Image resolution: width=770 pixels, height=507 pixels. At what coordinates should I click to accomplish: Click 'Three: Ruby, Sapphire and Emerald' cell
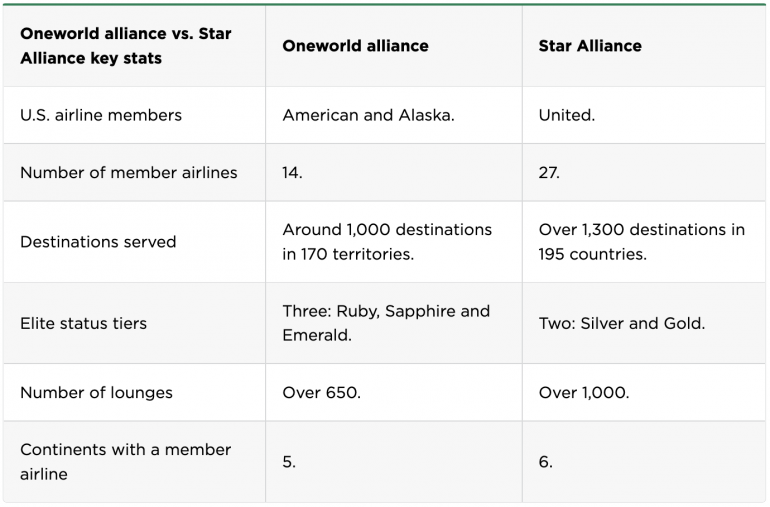(386, 323)
